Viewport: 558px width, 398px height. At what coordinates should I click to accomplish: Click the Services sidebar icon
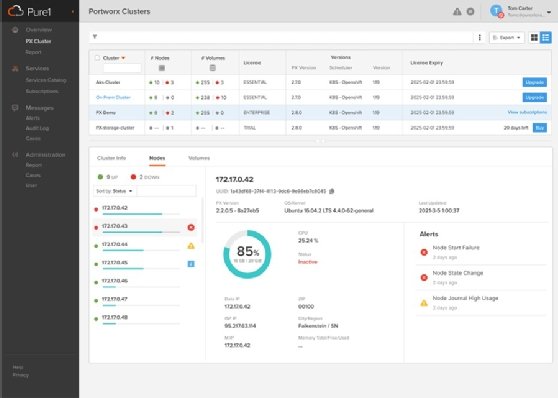tap(15, 68)
